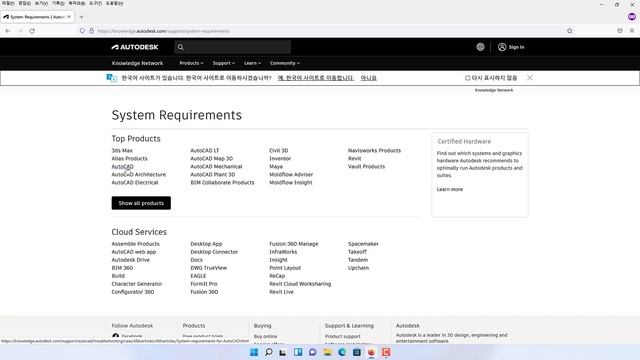Click the Show all products button
This screenshot has height=360, width=640.
click(141, 203)
